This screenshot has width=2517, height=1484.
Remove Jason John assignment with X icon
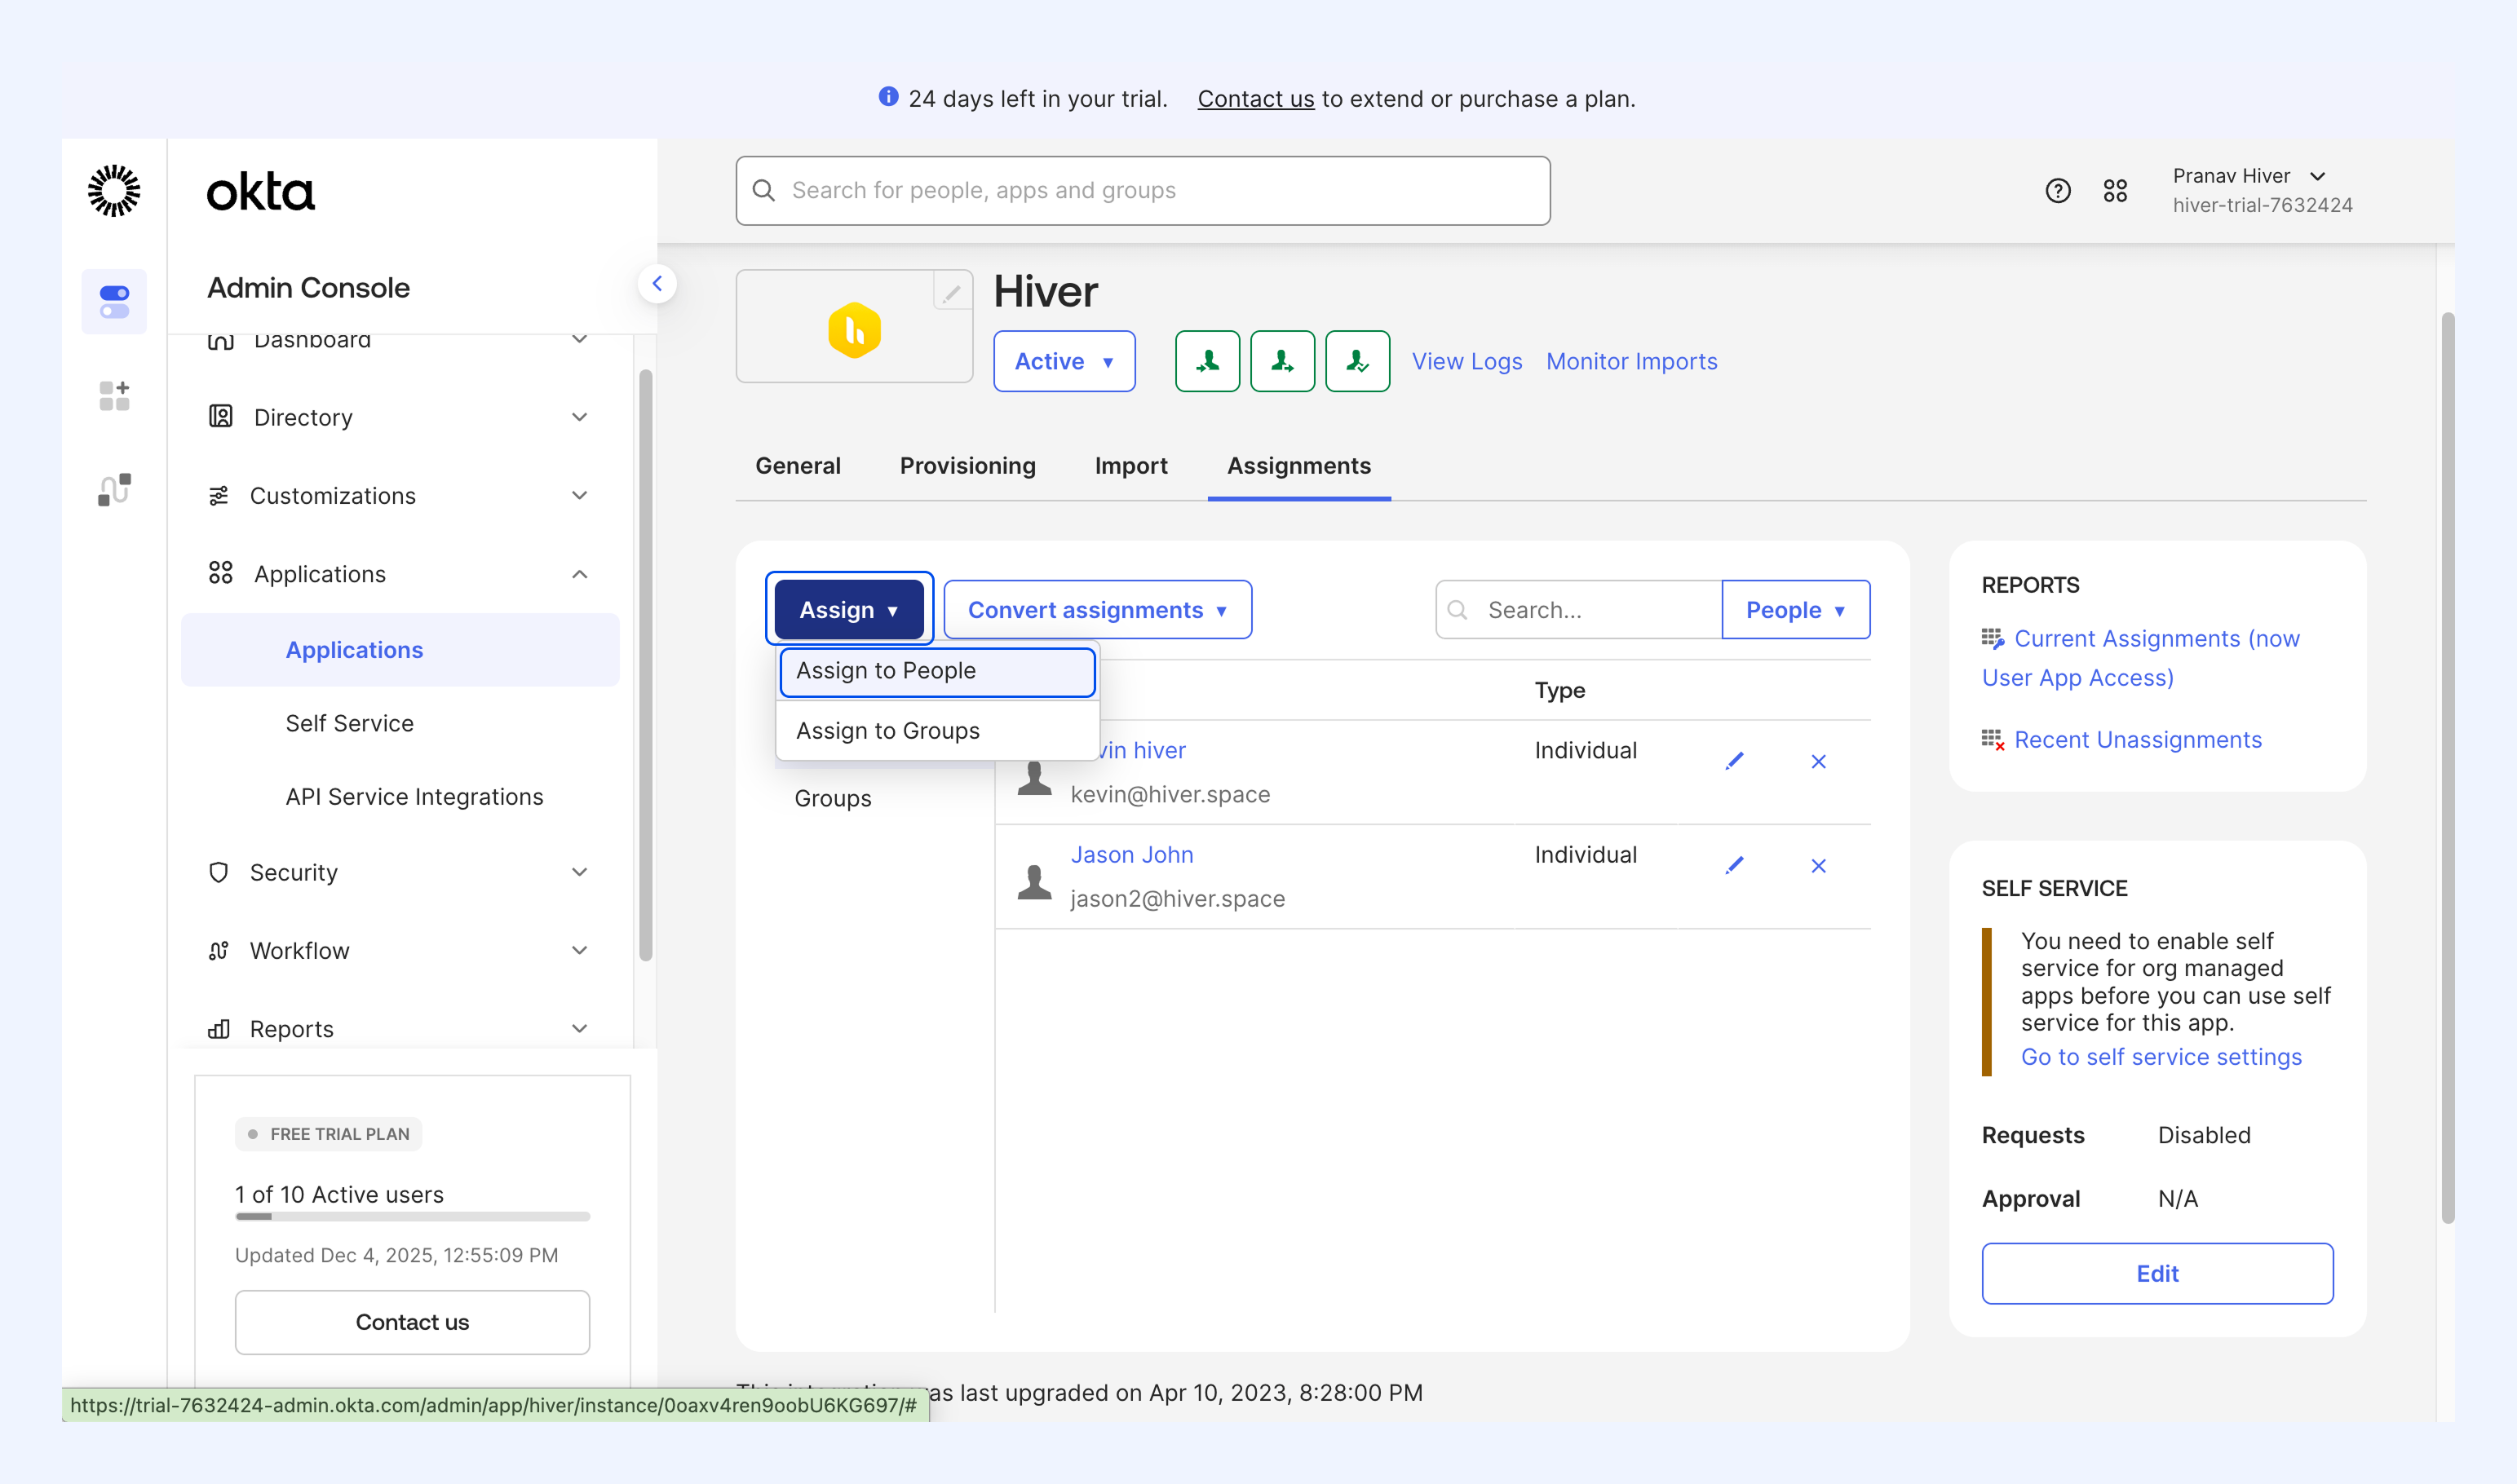pyautogui.click(x=1818, y=865)
